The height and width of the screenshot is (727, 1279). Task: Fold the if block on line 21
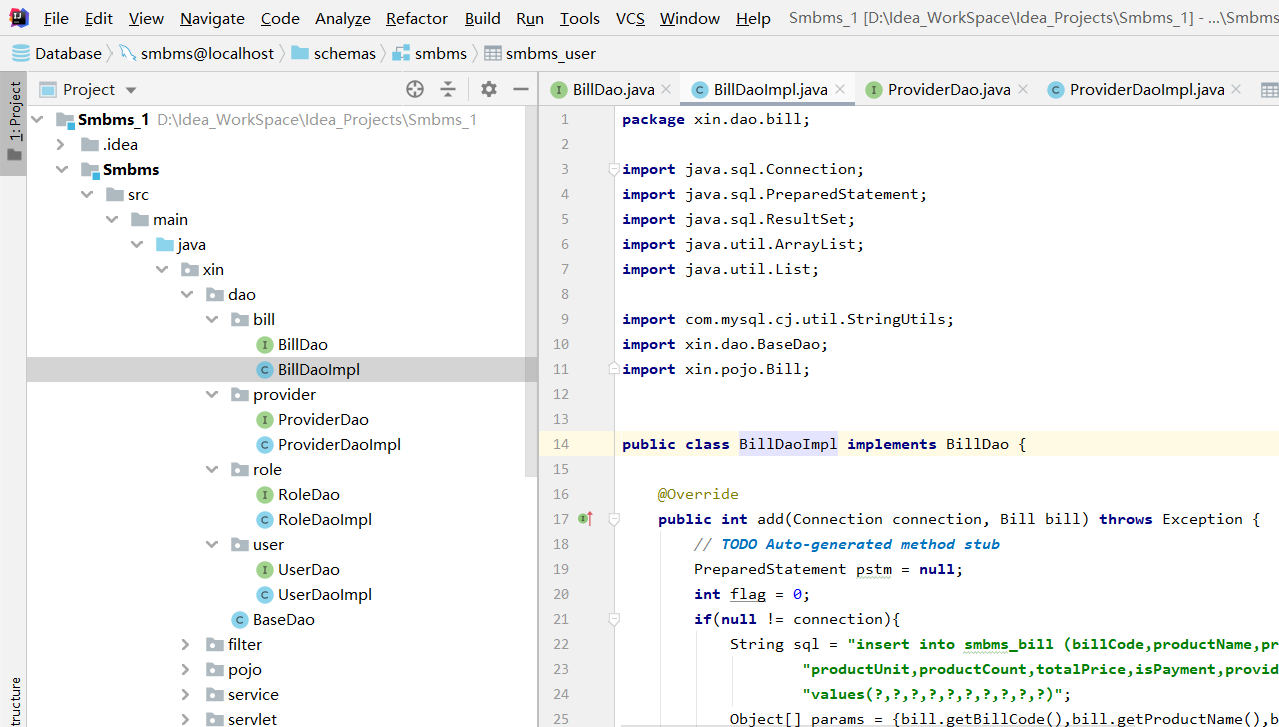click(614, 619)
